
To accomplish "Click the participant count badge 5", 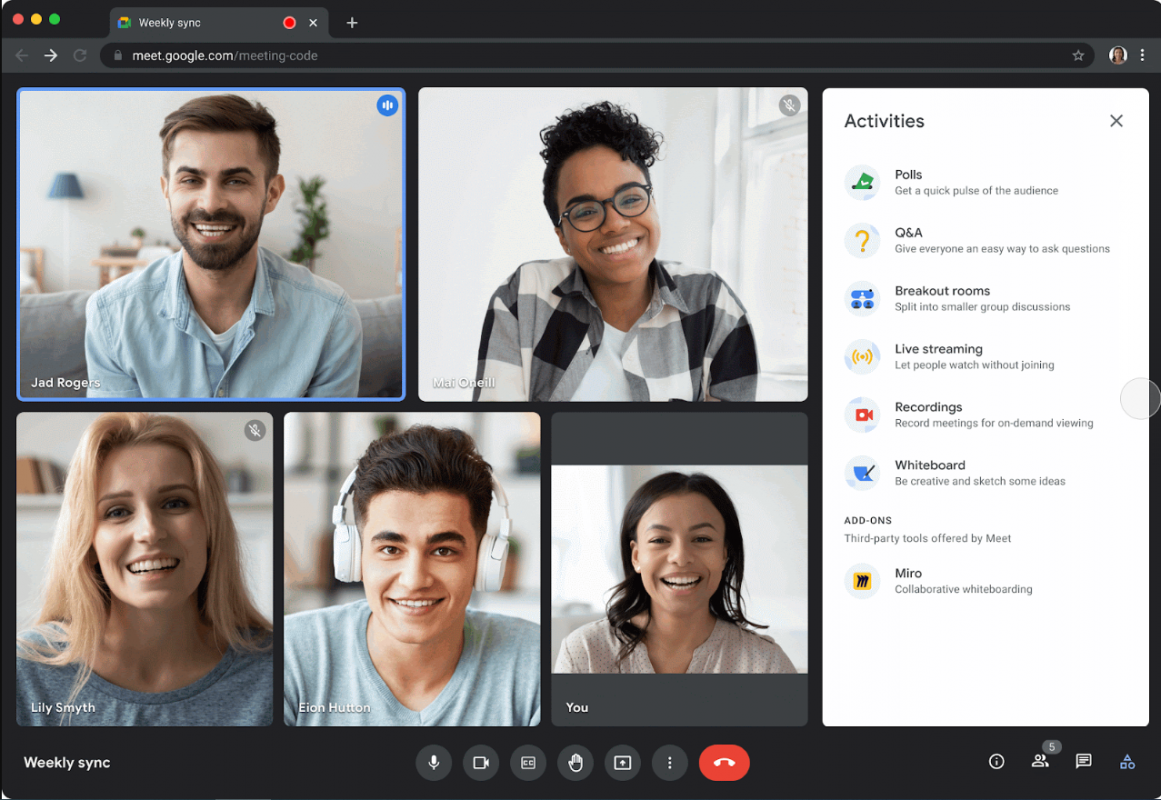I will point(1051,747).
